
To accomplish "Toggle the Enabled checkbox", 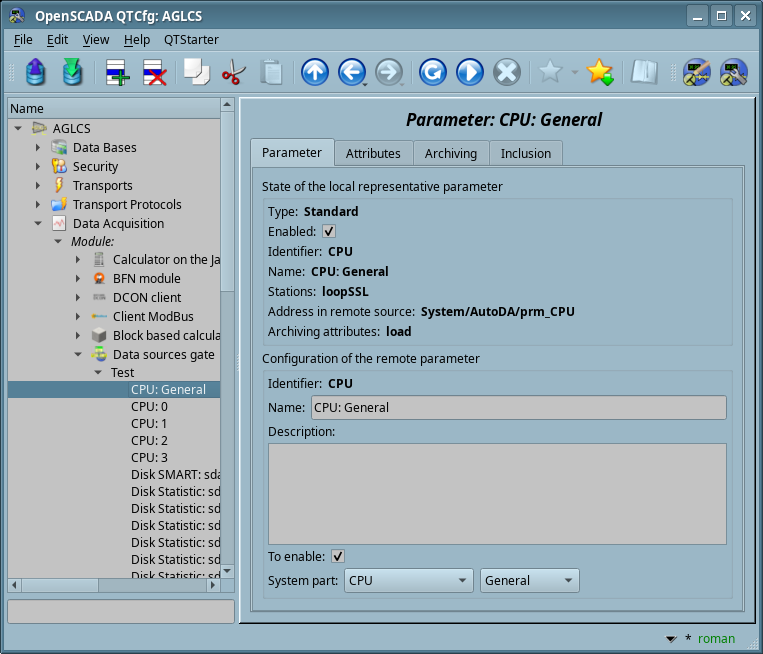I will coord(329,231).
